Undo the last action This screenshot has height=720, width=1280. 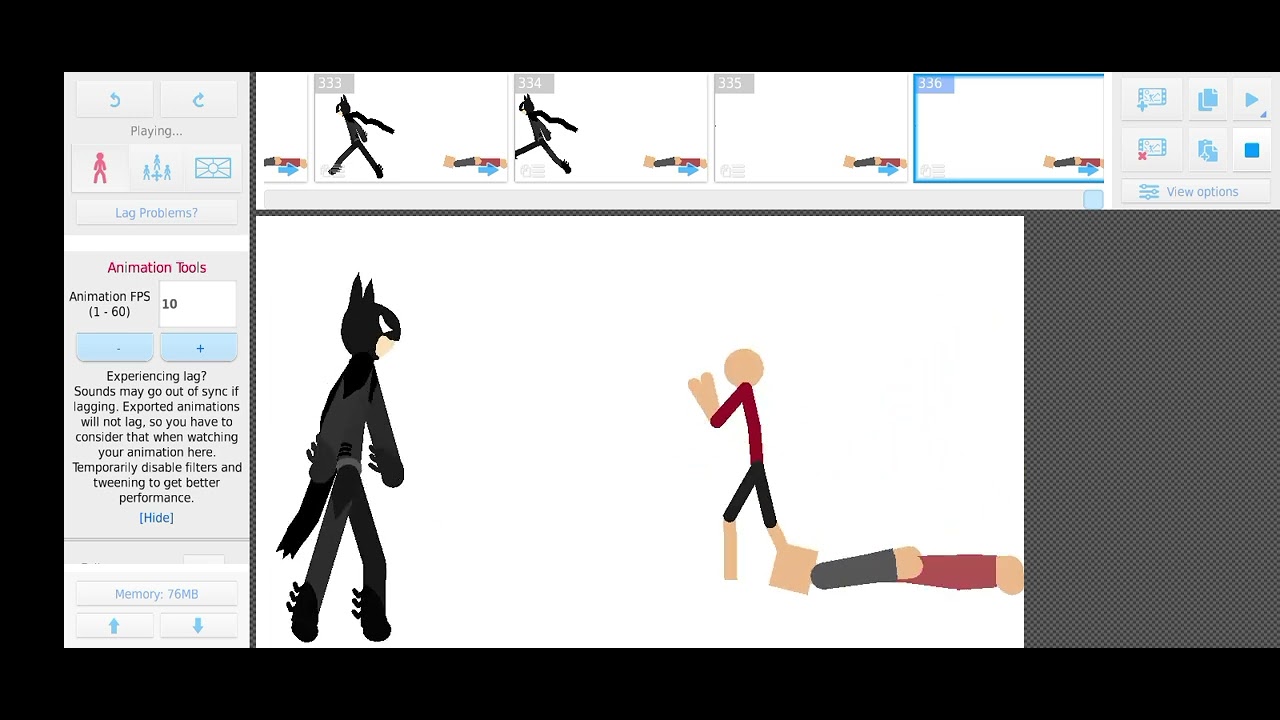(115, 100)
